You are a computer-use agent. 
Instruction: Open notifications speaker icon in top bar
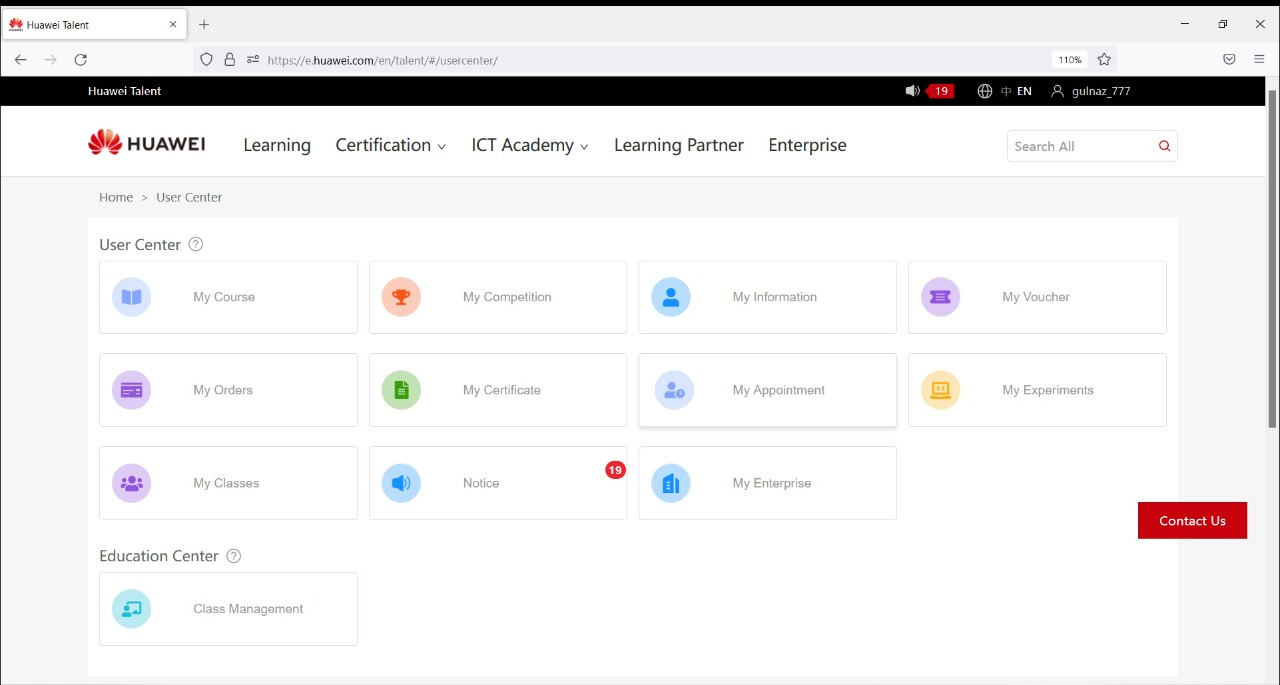click(x=912, y=91)
